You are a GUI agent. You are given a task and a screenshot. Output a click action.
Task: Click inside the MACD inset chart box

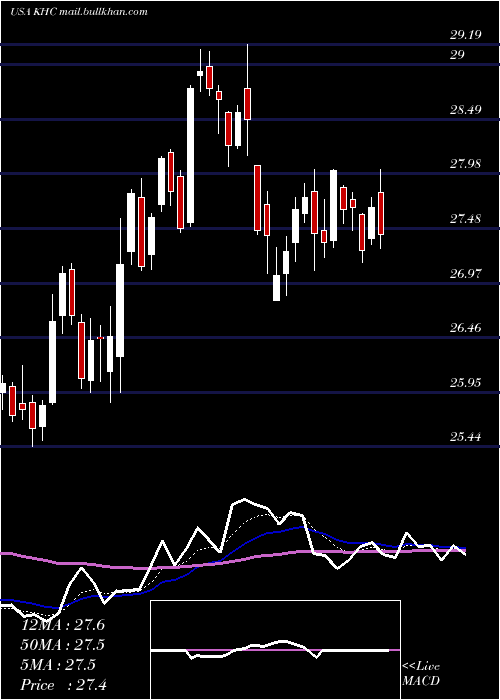pyautogui.click(x=275, y=650)
